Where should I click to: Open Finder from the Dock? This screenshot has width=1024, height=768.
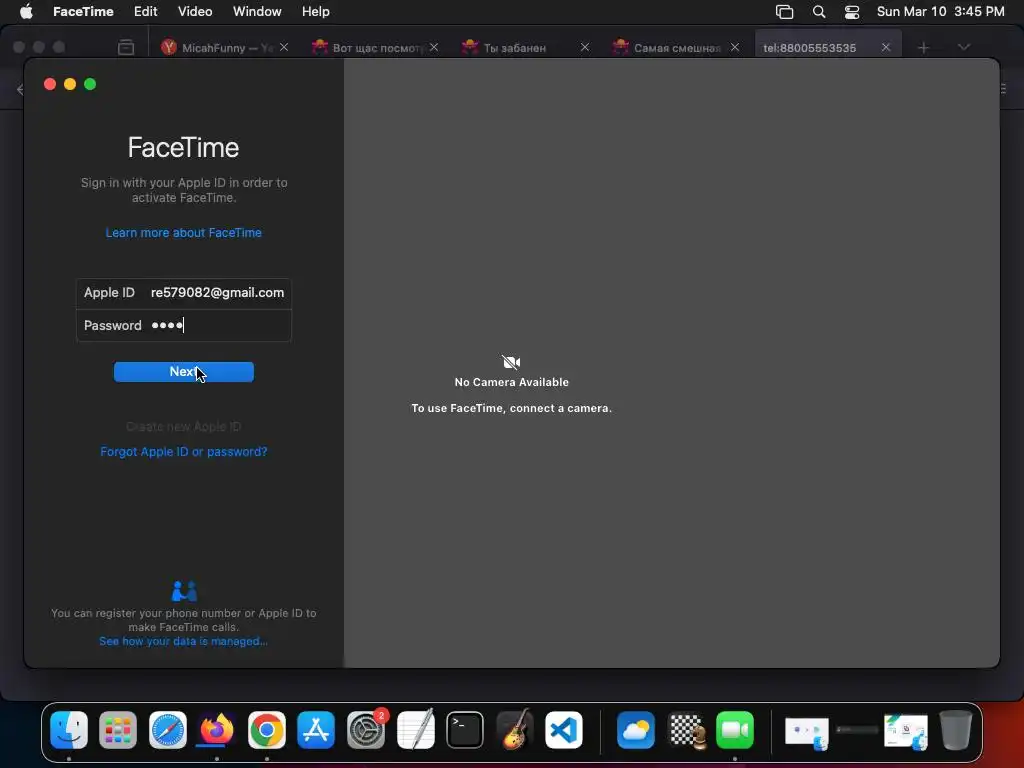click(69, 729)
